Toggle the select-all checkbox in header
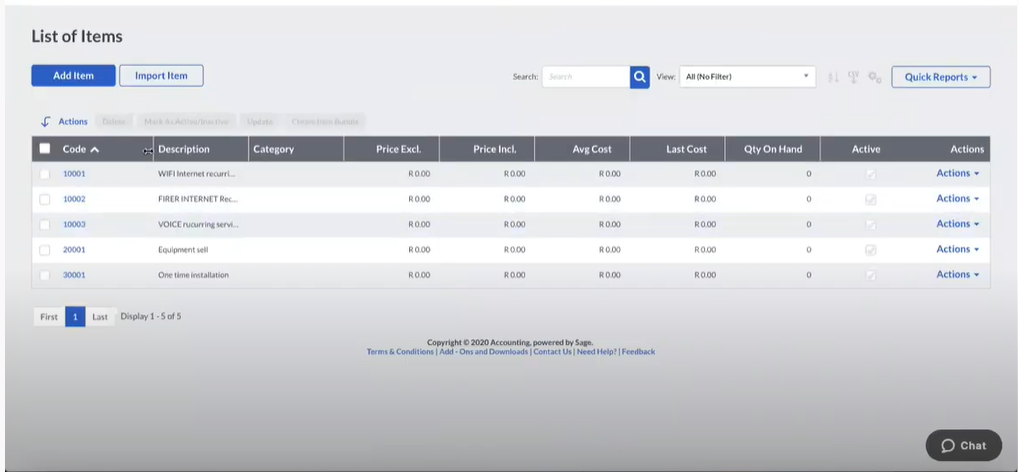The image size is (1018, 472). [x=45, y=149]
